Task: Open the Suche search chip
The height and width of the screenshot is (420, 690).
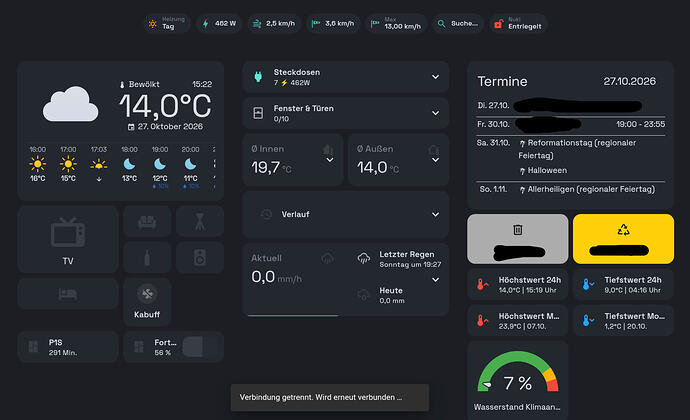Action: tap(458, 23)
